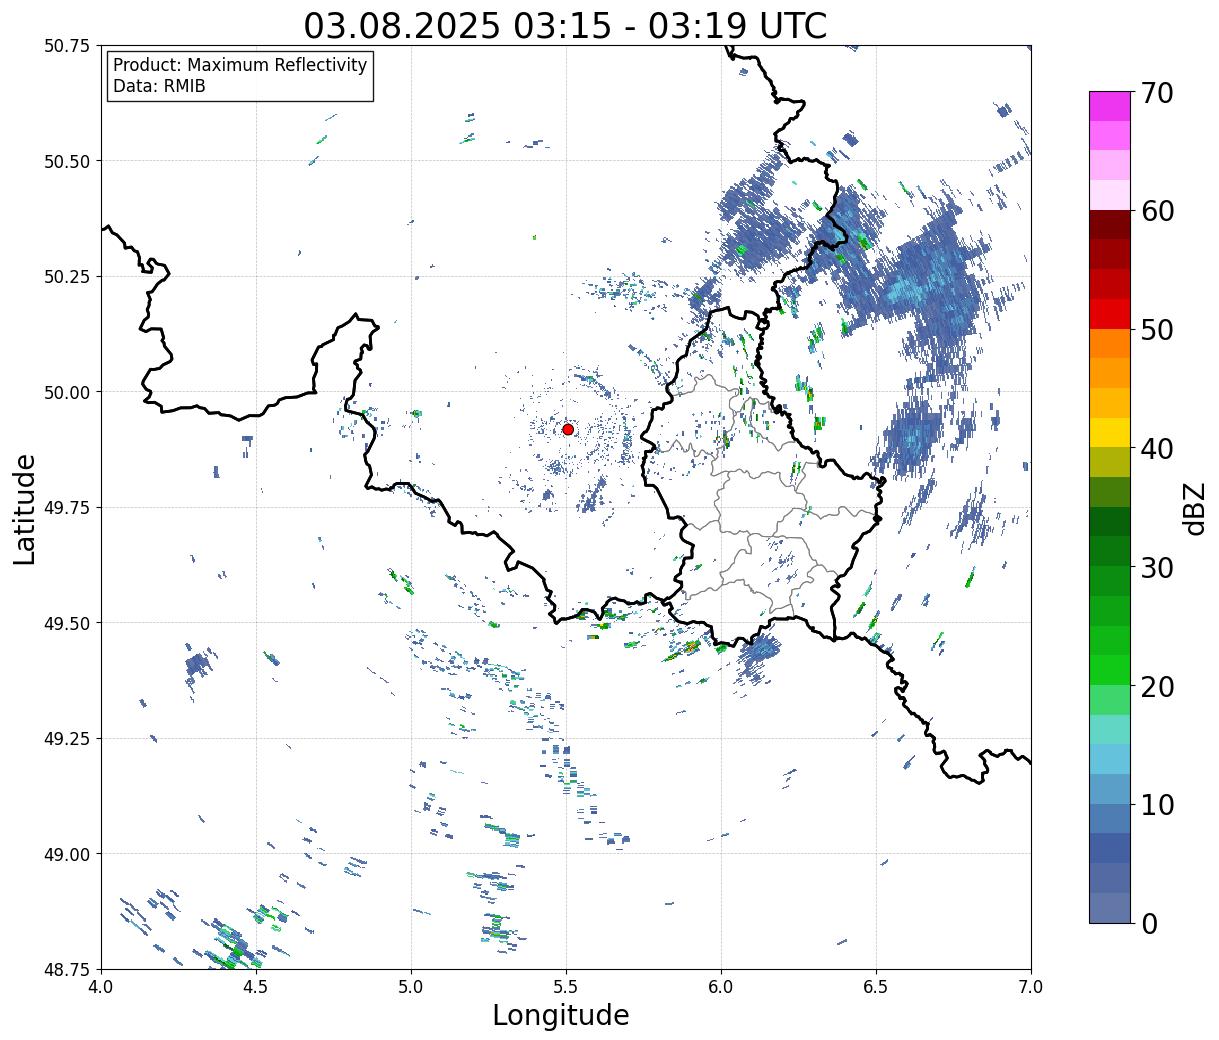Click the plot title showing 03.08.2025 time range

(565, 25)
